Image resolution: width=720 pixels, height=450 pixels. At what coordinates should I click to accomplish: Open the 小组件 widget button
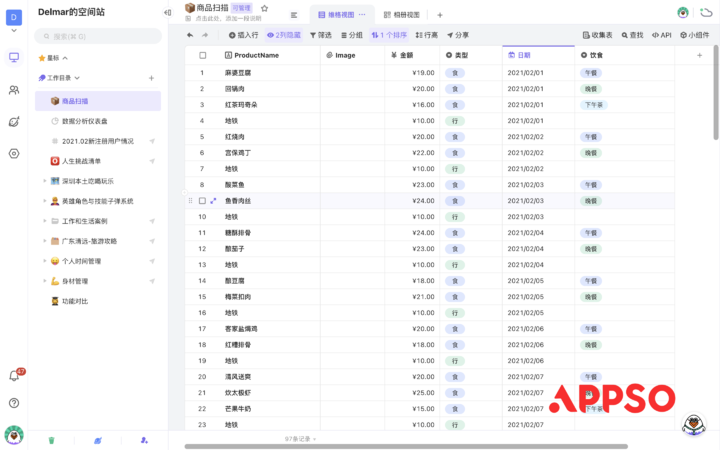click(694, 35)
